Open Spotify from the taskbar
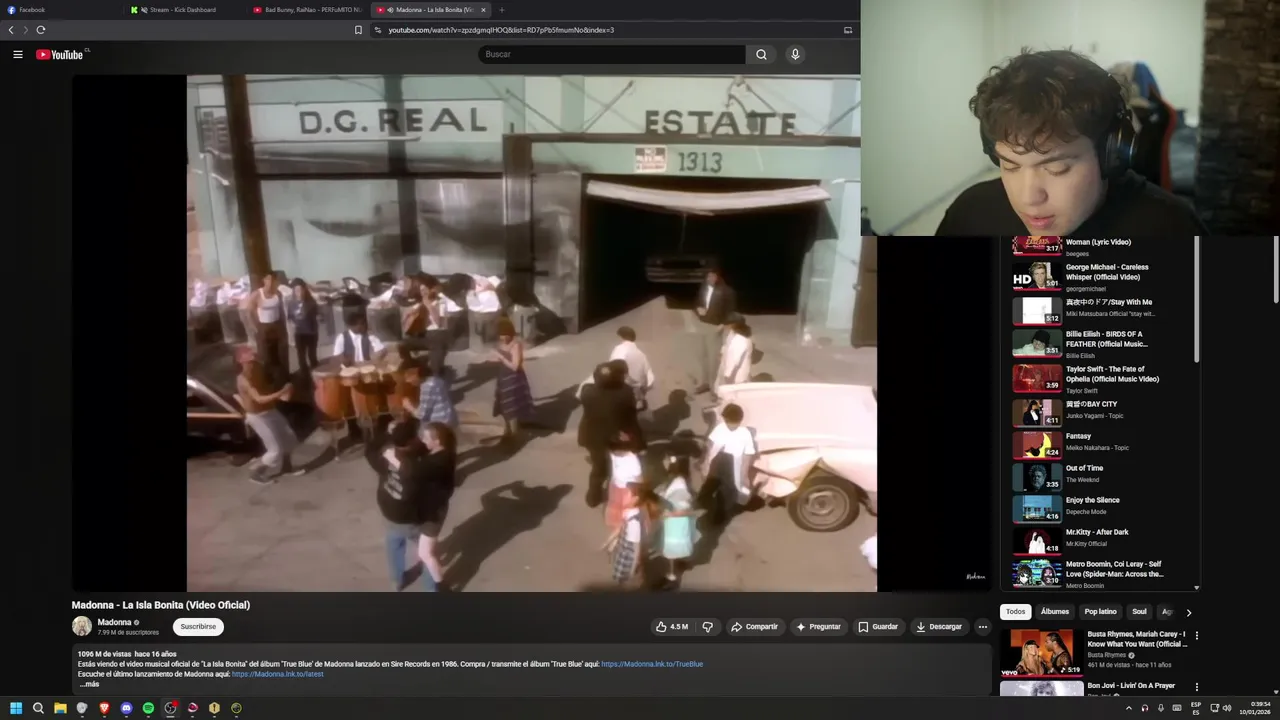Image resolution: width=1280 pixels, height=720 pixels. (x=148, y=708)
